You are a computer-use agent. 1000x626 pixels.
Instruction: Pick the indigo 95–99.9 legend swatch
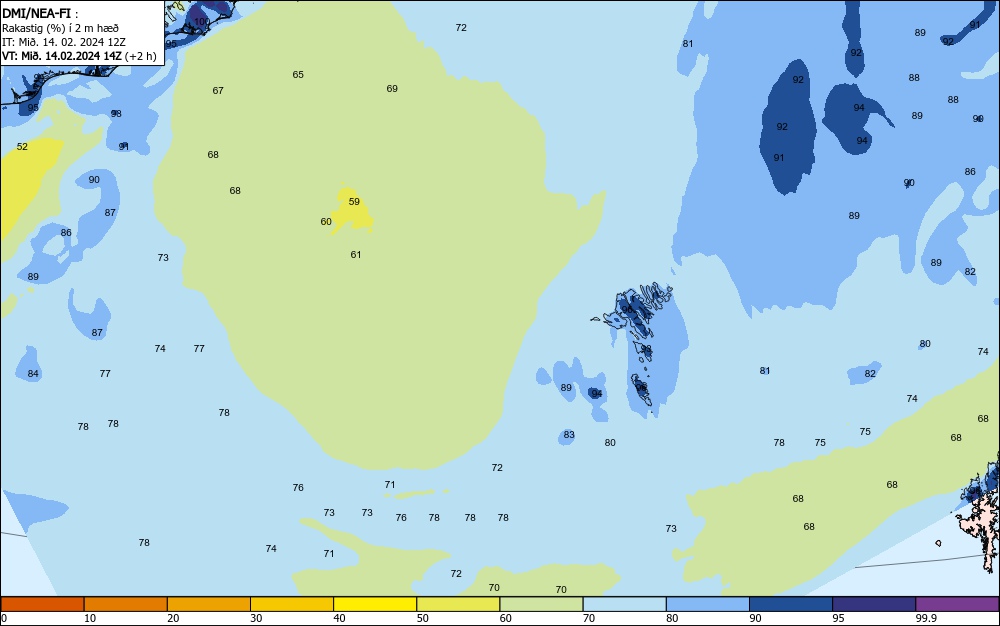tap(874, 604)
